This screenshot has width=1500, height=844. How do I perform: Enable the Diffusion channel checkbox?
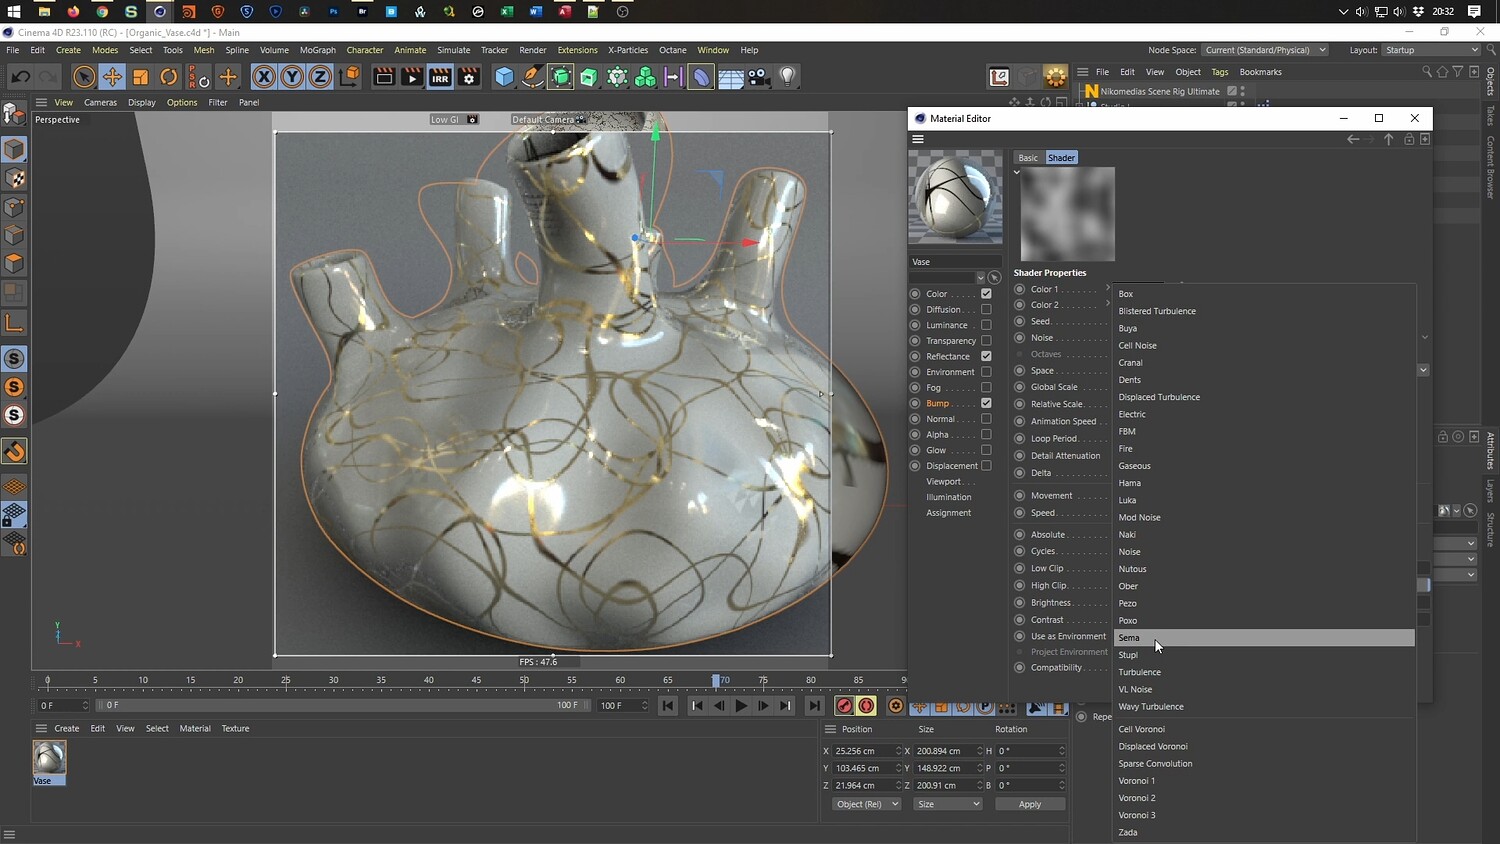click(x=986, y=309)
